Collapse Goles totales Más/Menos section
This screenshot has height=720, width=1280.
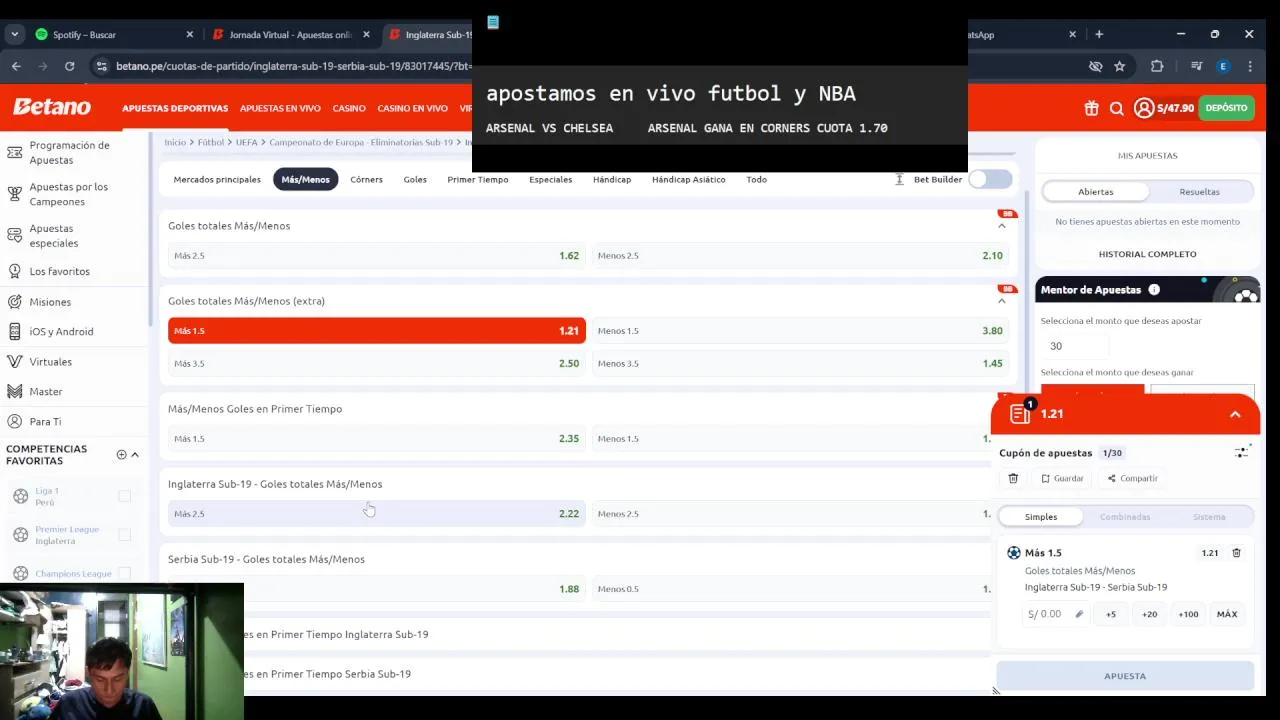point(1001,226)
